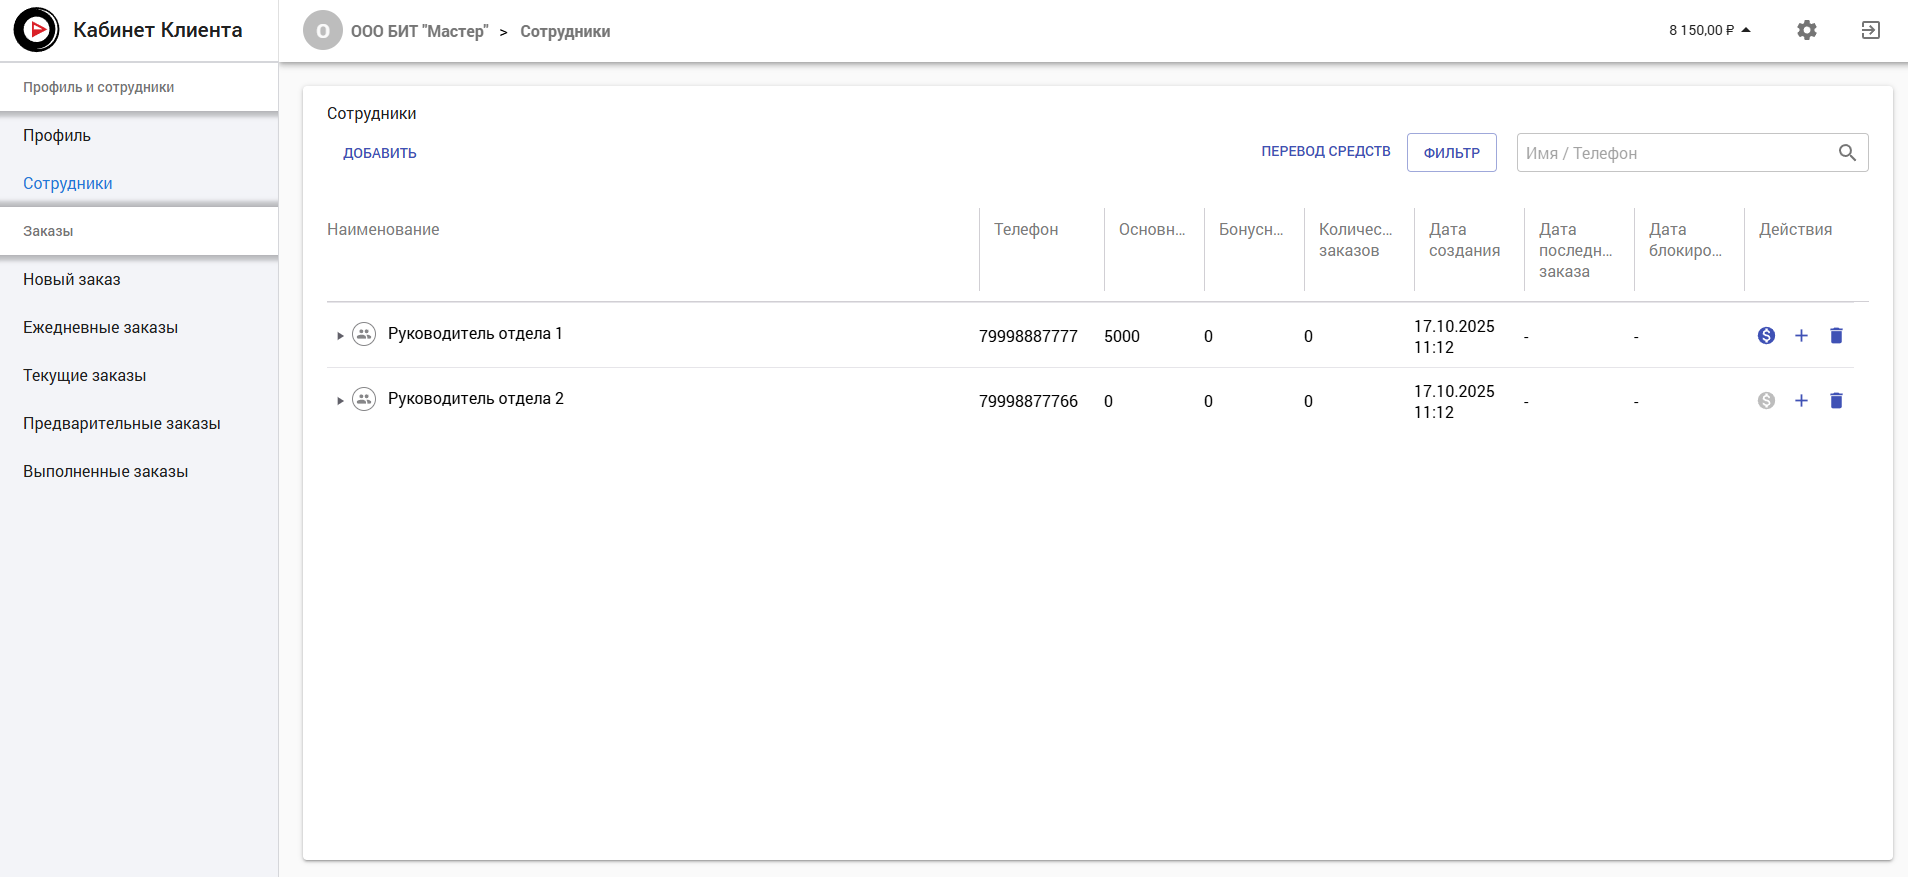Image resolution: width=1908 pixels, height=877 pixels.
Task: Delete Руководитель отдела 1 via trash icon
Action: coord(1836,336)
